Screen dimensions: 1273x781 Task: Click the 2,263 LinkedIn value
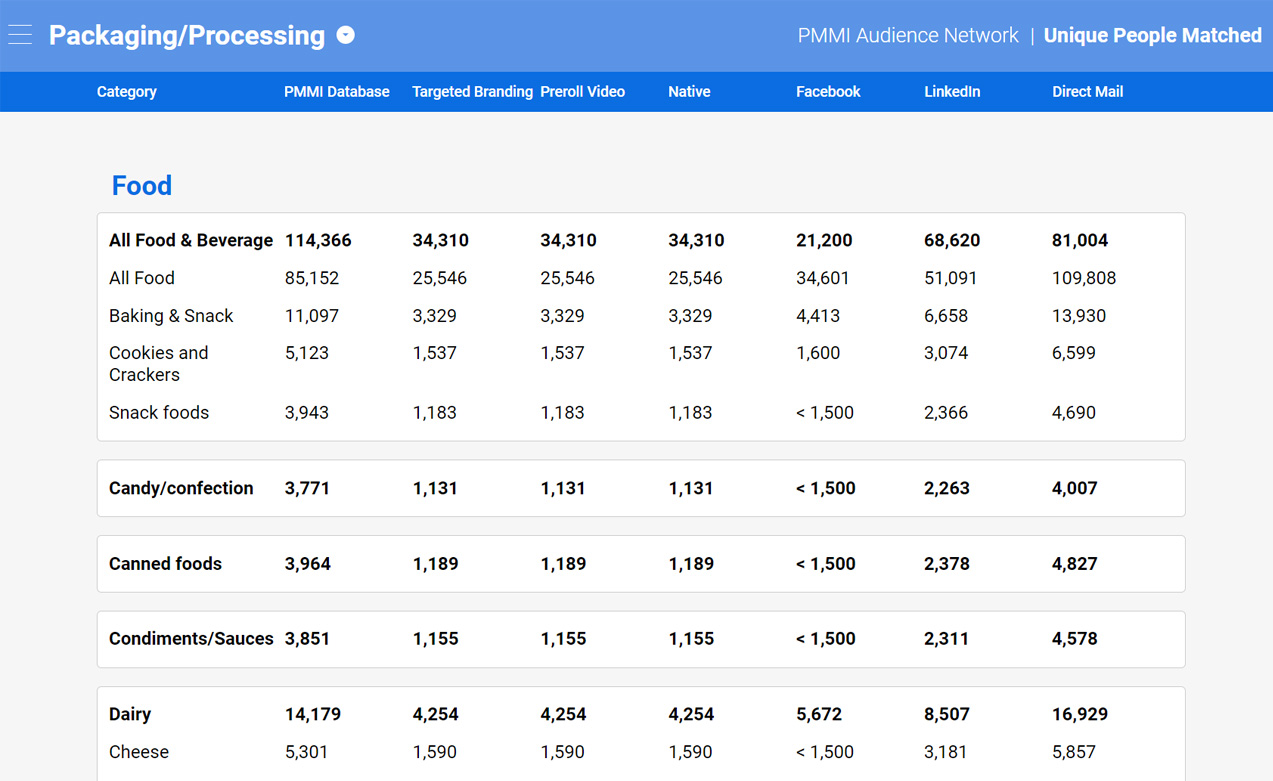point(947,489)
